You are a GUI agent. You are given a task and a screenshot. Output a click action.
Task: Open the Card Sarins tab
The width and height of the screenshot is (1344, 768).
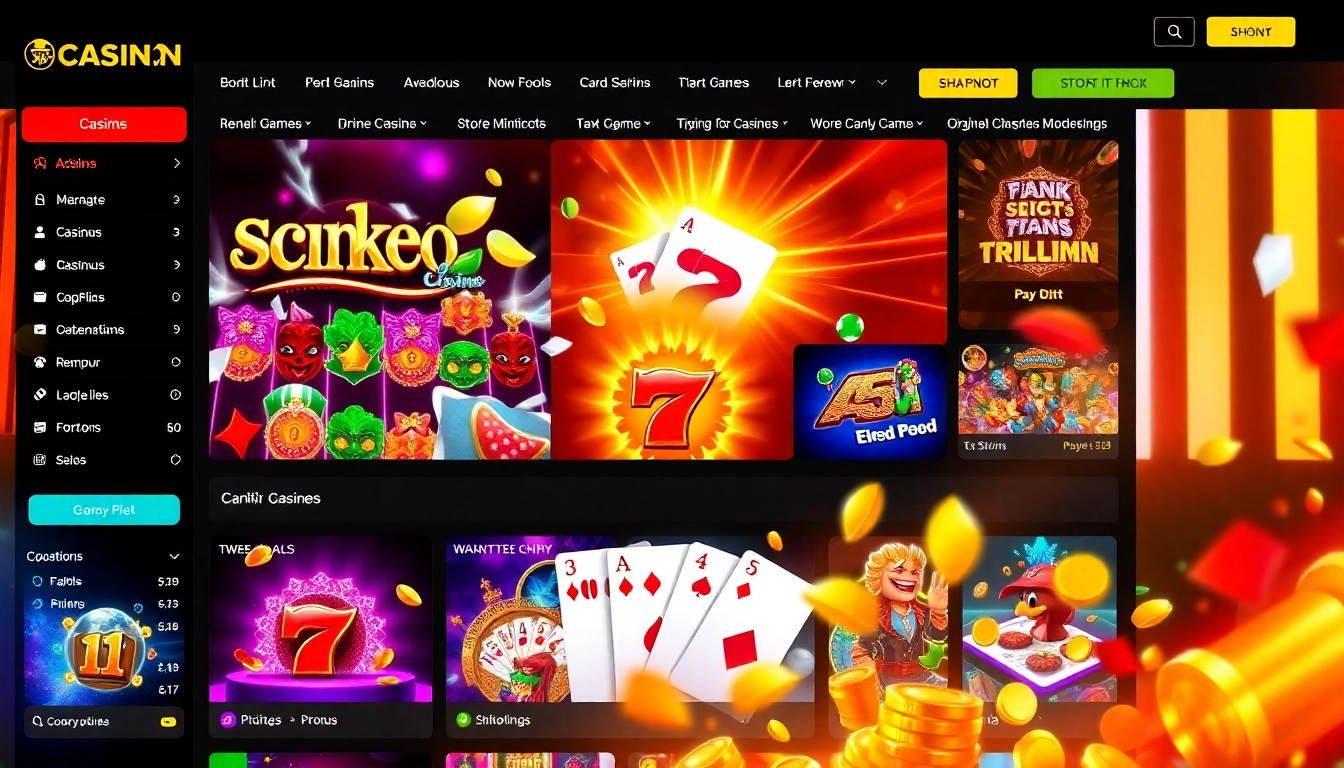(x=615, y=82)
